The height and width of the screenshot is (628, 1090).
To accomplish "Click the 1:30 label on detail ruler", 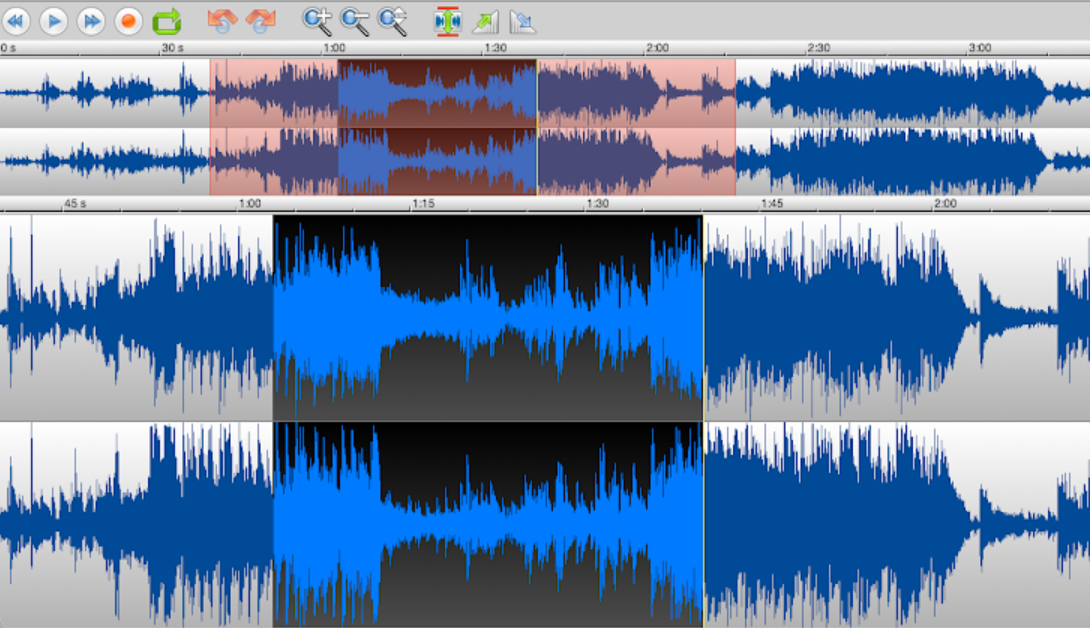I will [597, 204].
